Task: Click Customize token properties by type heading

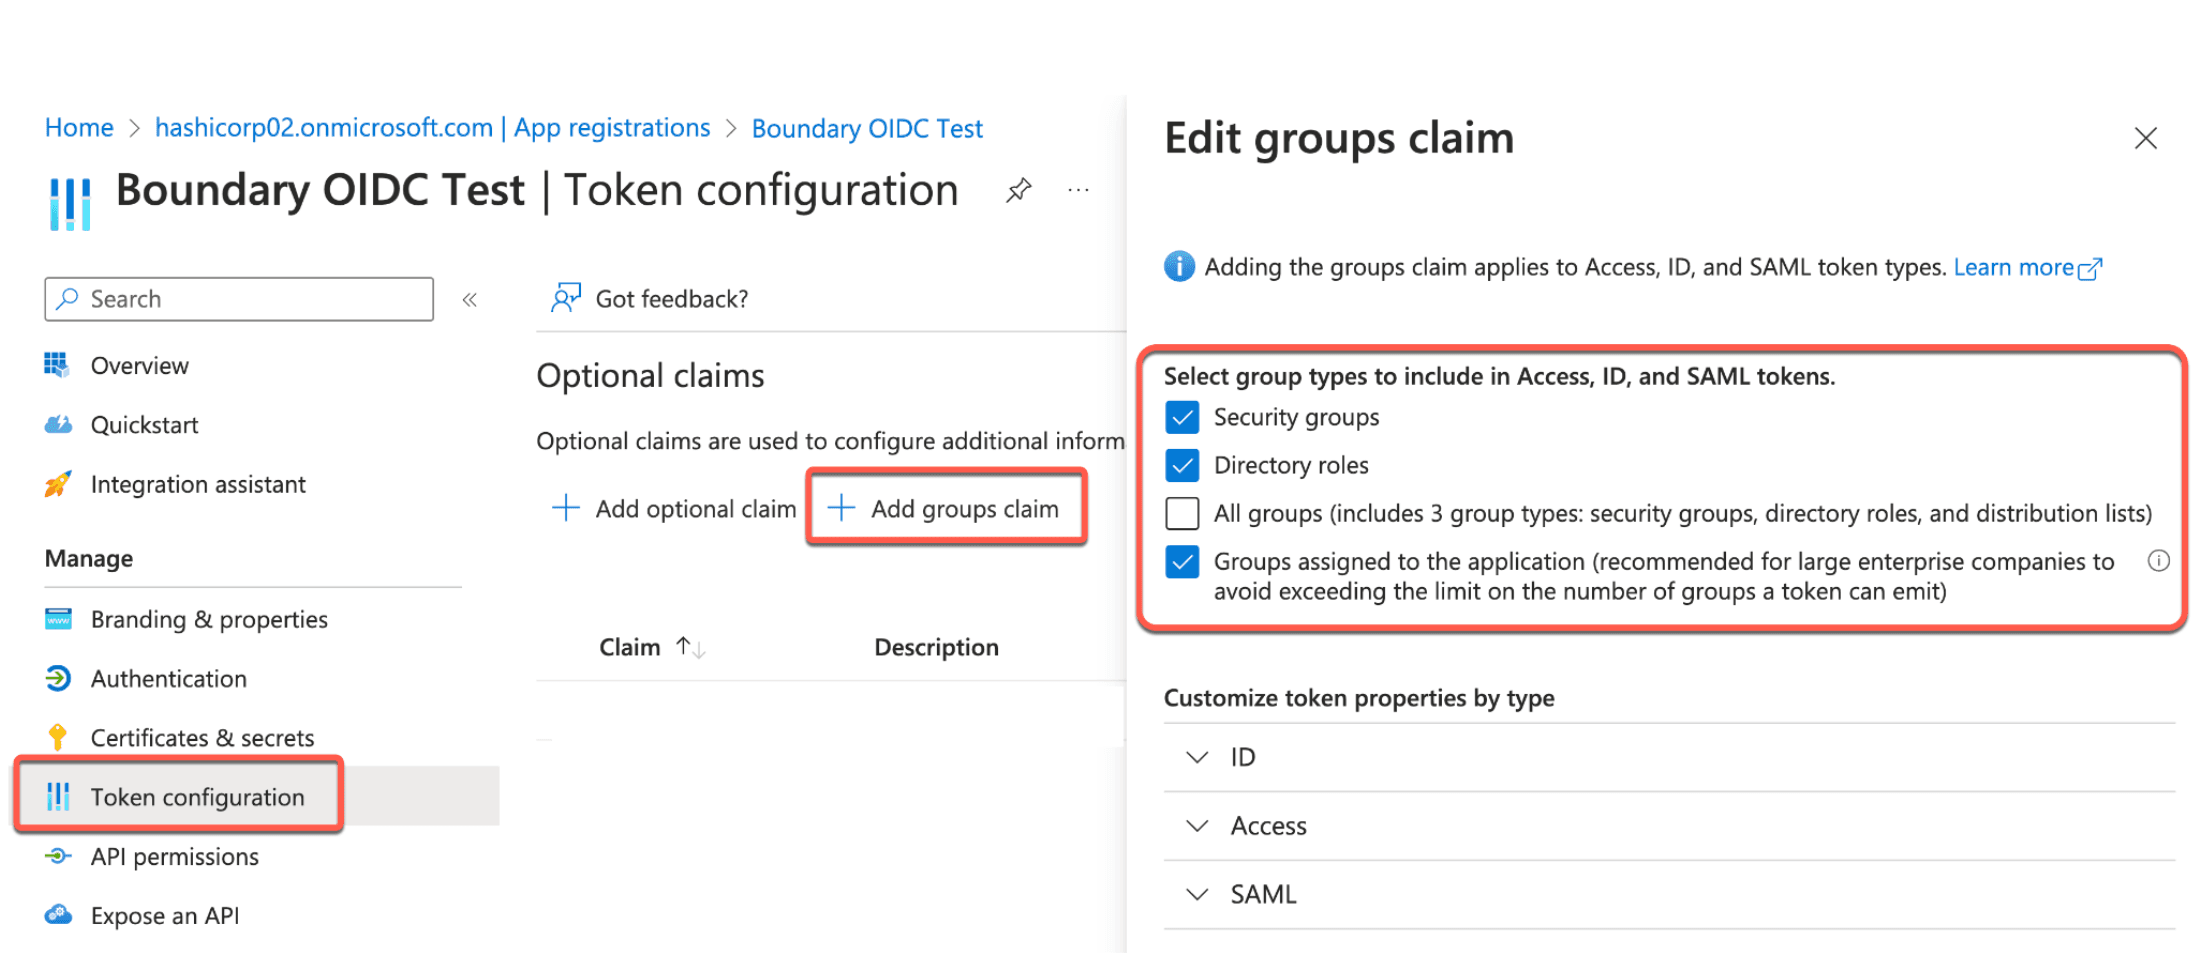Action: click(x=1359, y=697)
